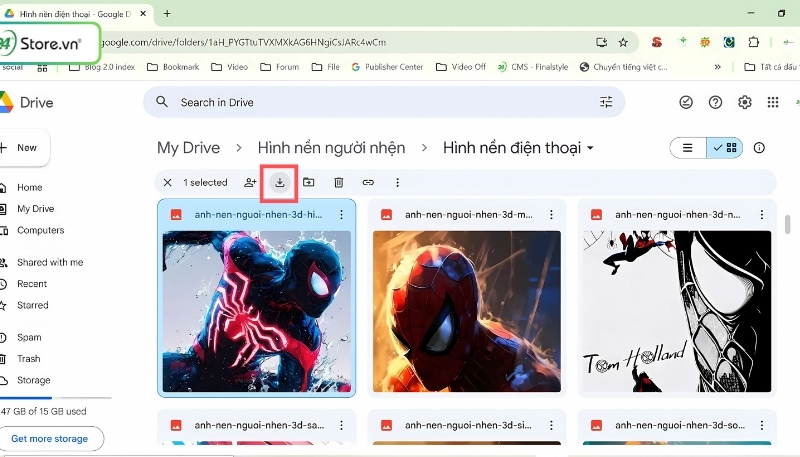
Task: Click the Get more storage button
Action: [x=49, y=438]
